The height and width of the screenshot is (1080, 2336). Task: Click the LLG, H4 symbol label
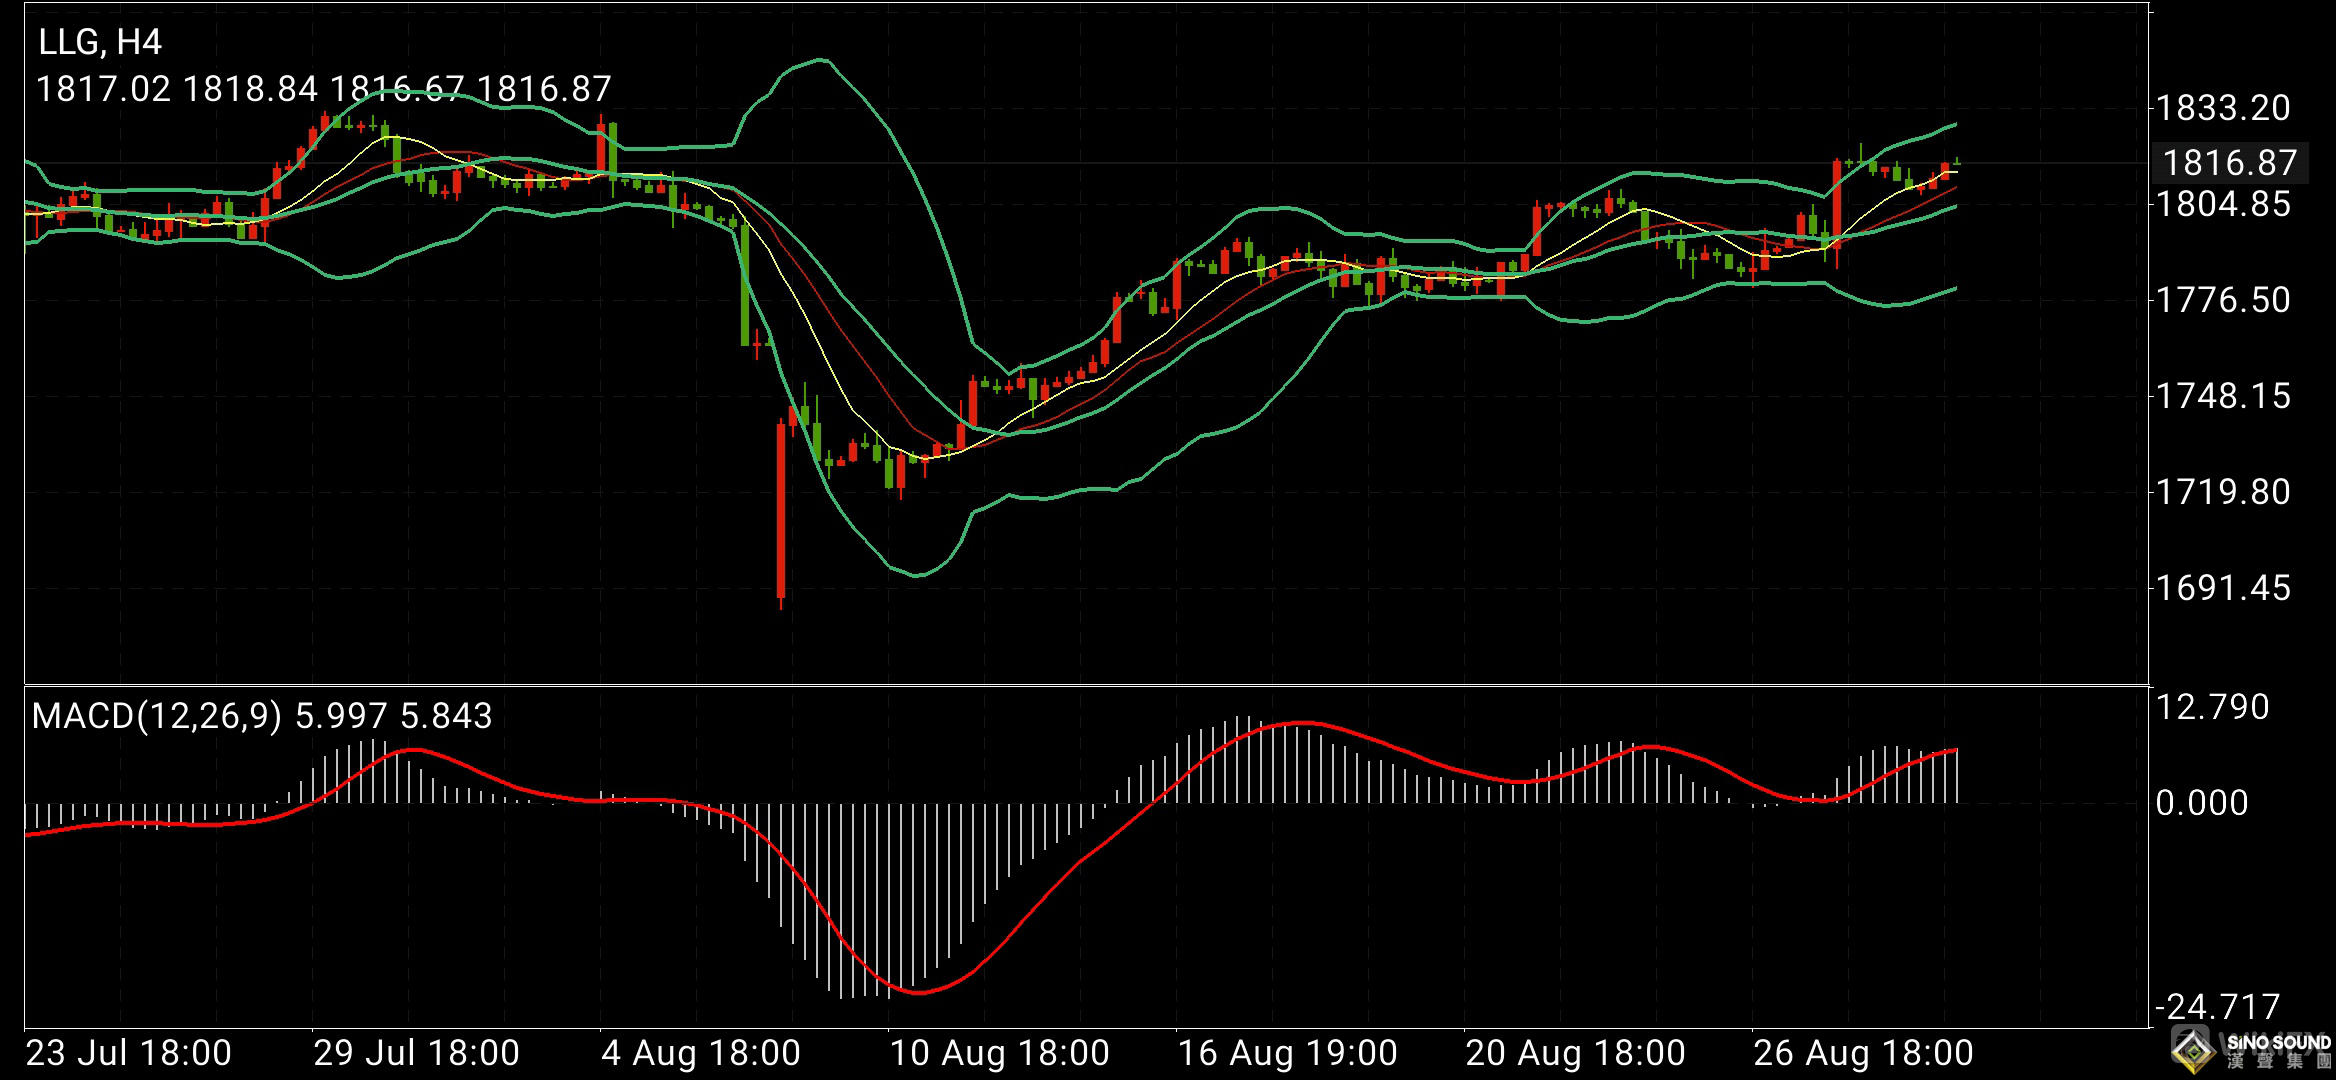coord(100,42)
